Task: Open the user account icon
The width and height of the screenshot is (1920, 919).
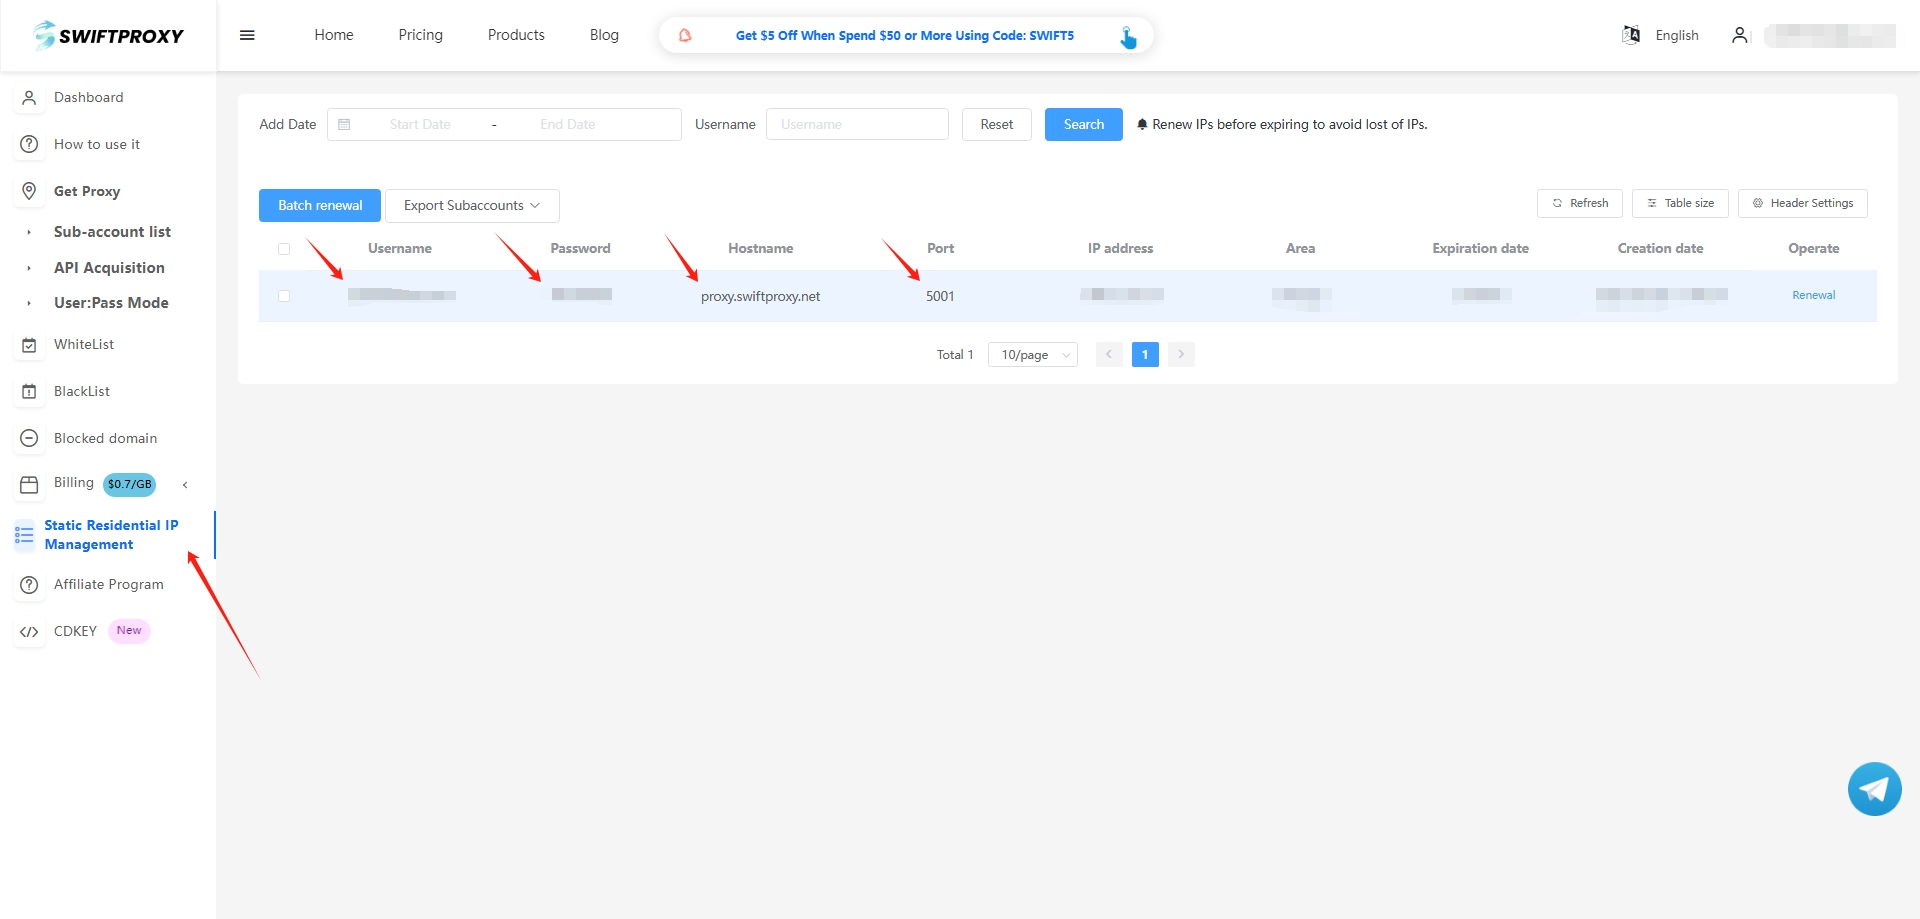Action: point(1739,35)
